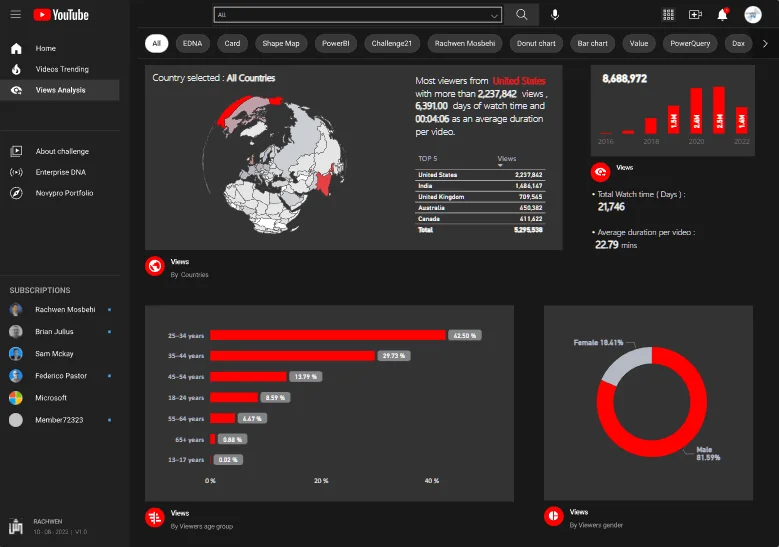The image size is (779, 547).
Task: Select the Dax chip
Action: point(738,43)
